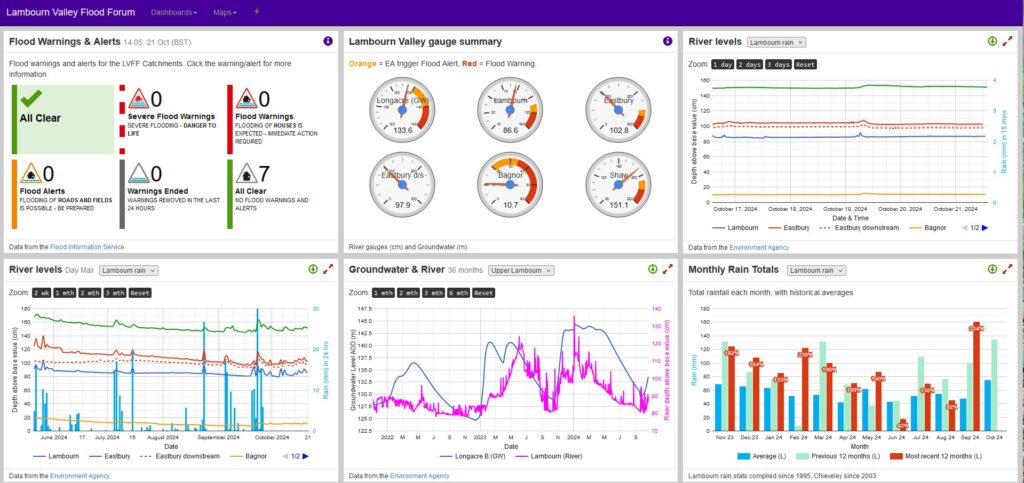Open Lambourn rain dropdown in Monthly Rain Totals
Screen dimensions: 1024x483
[817, 270]
